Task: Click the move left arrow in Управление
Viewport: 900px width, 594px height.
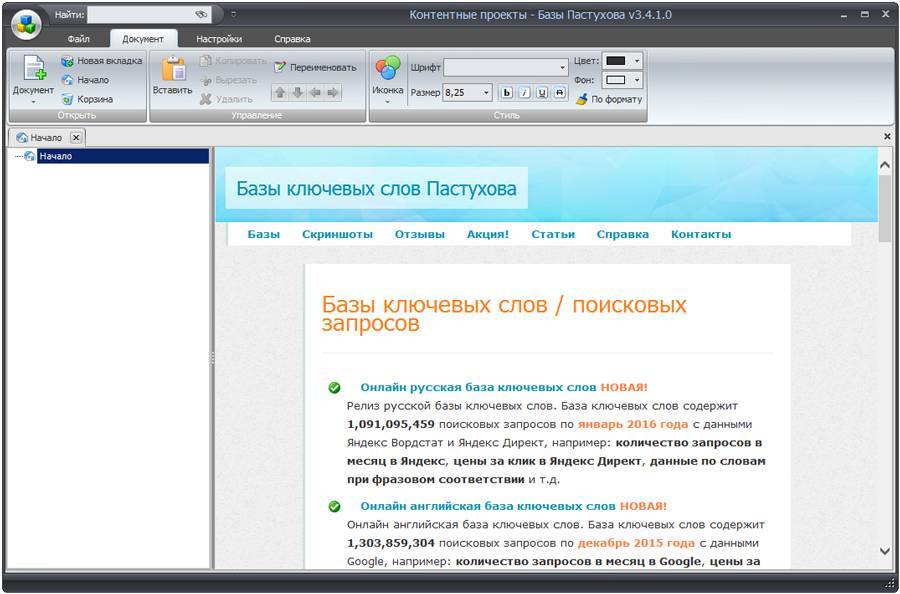Action: coord(315,92)
